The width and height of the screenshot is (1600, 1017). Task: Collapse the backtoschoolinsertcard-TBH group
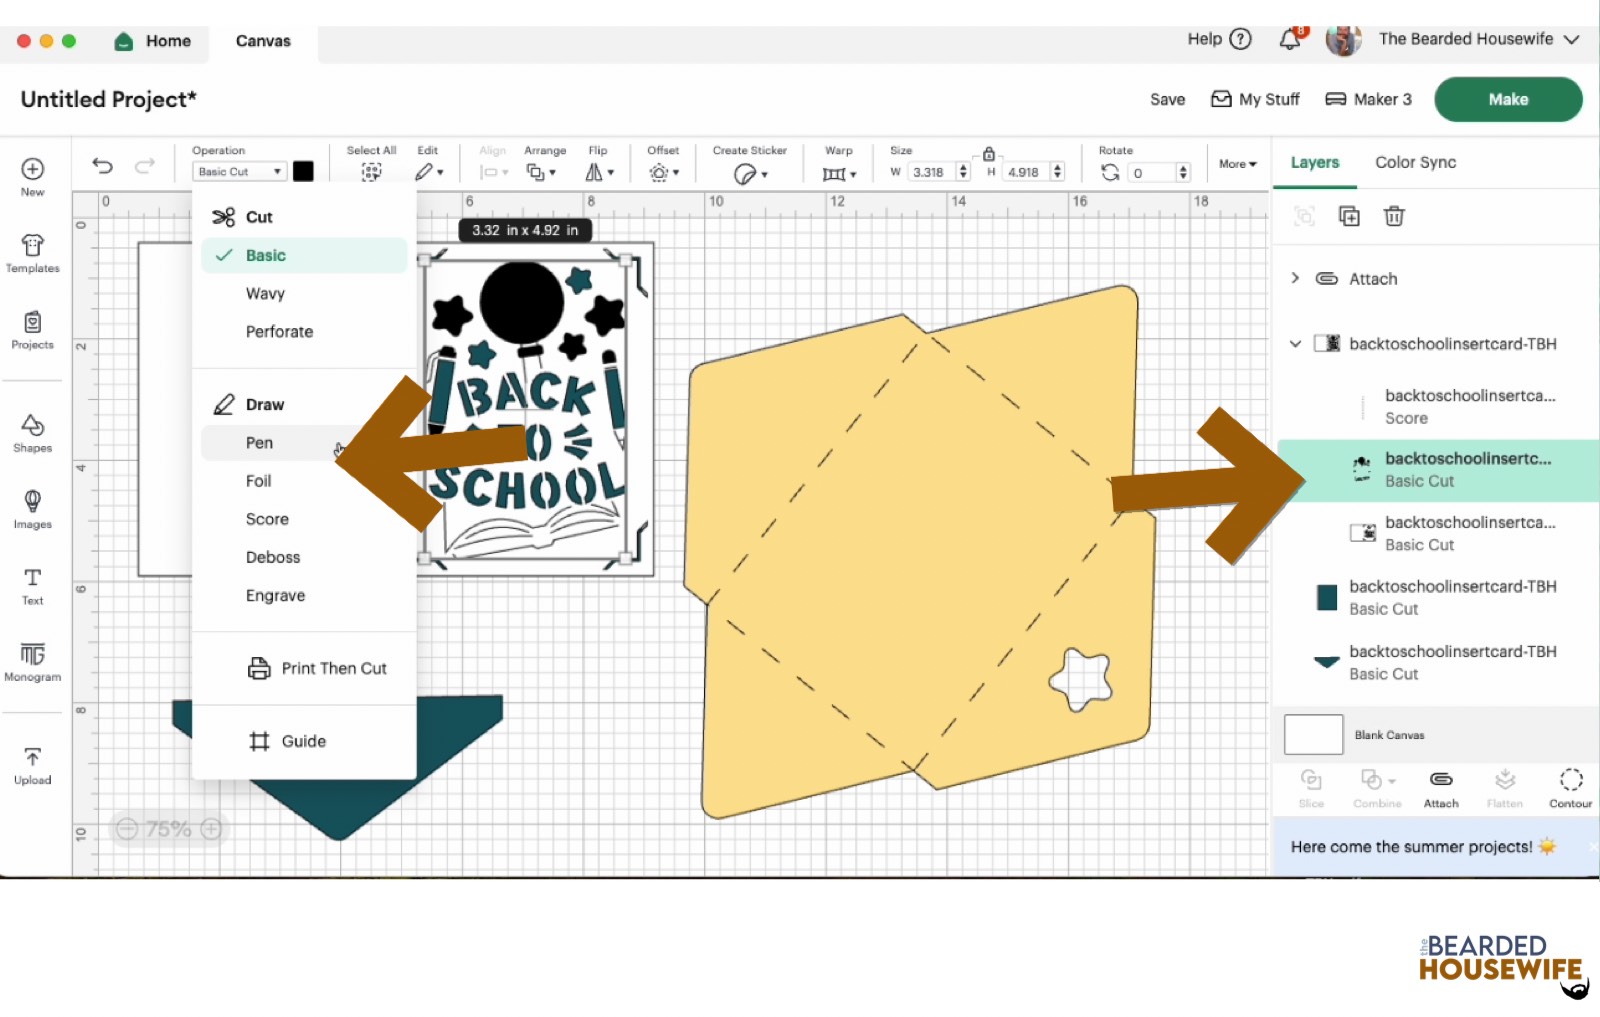(x=1295, y=344)
